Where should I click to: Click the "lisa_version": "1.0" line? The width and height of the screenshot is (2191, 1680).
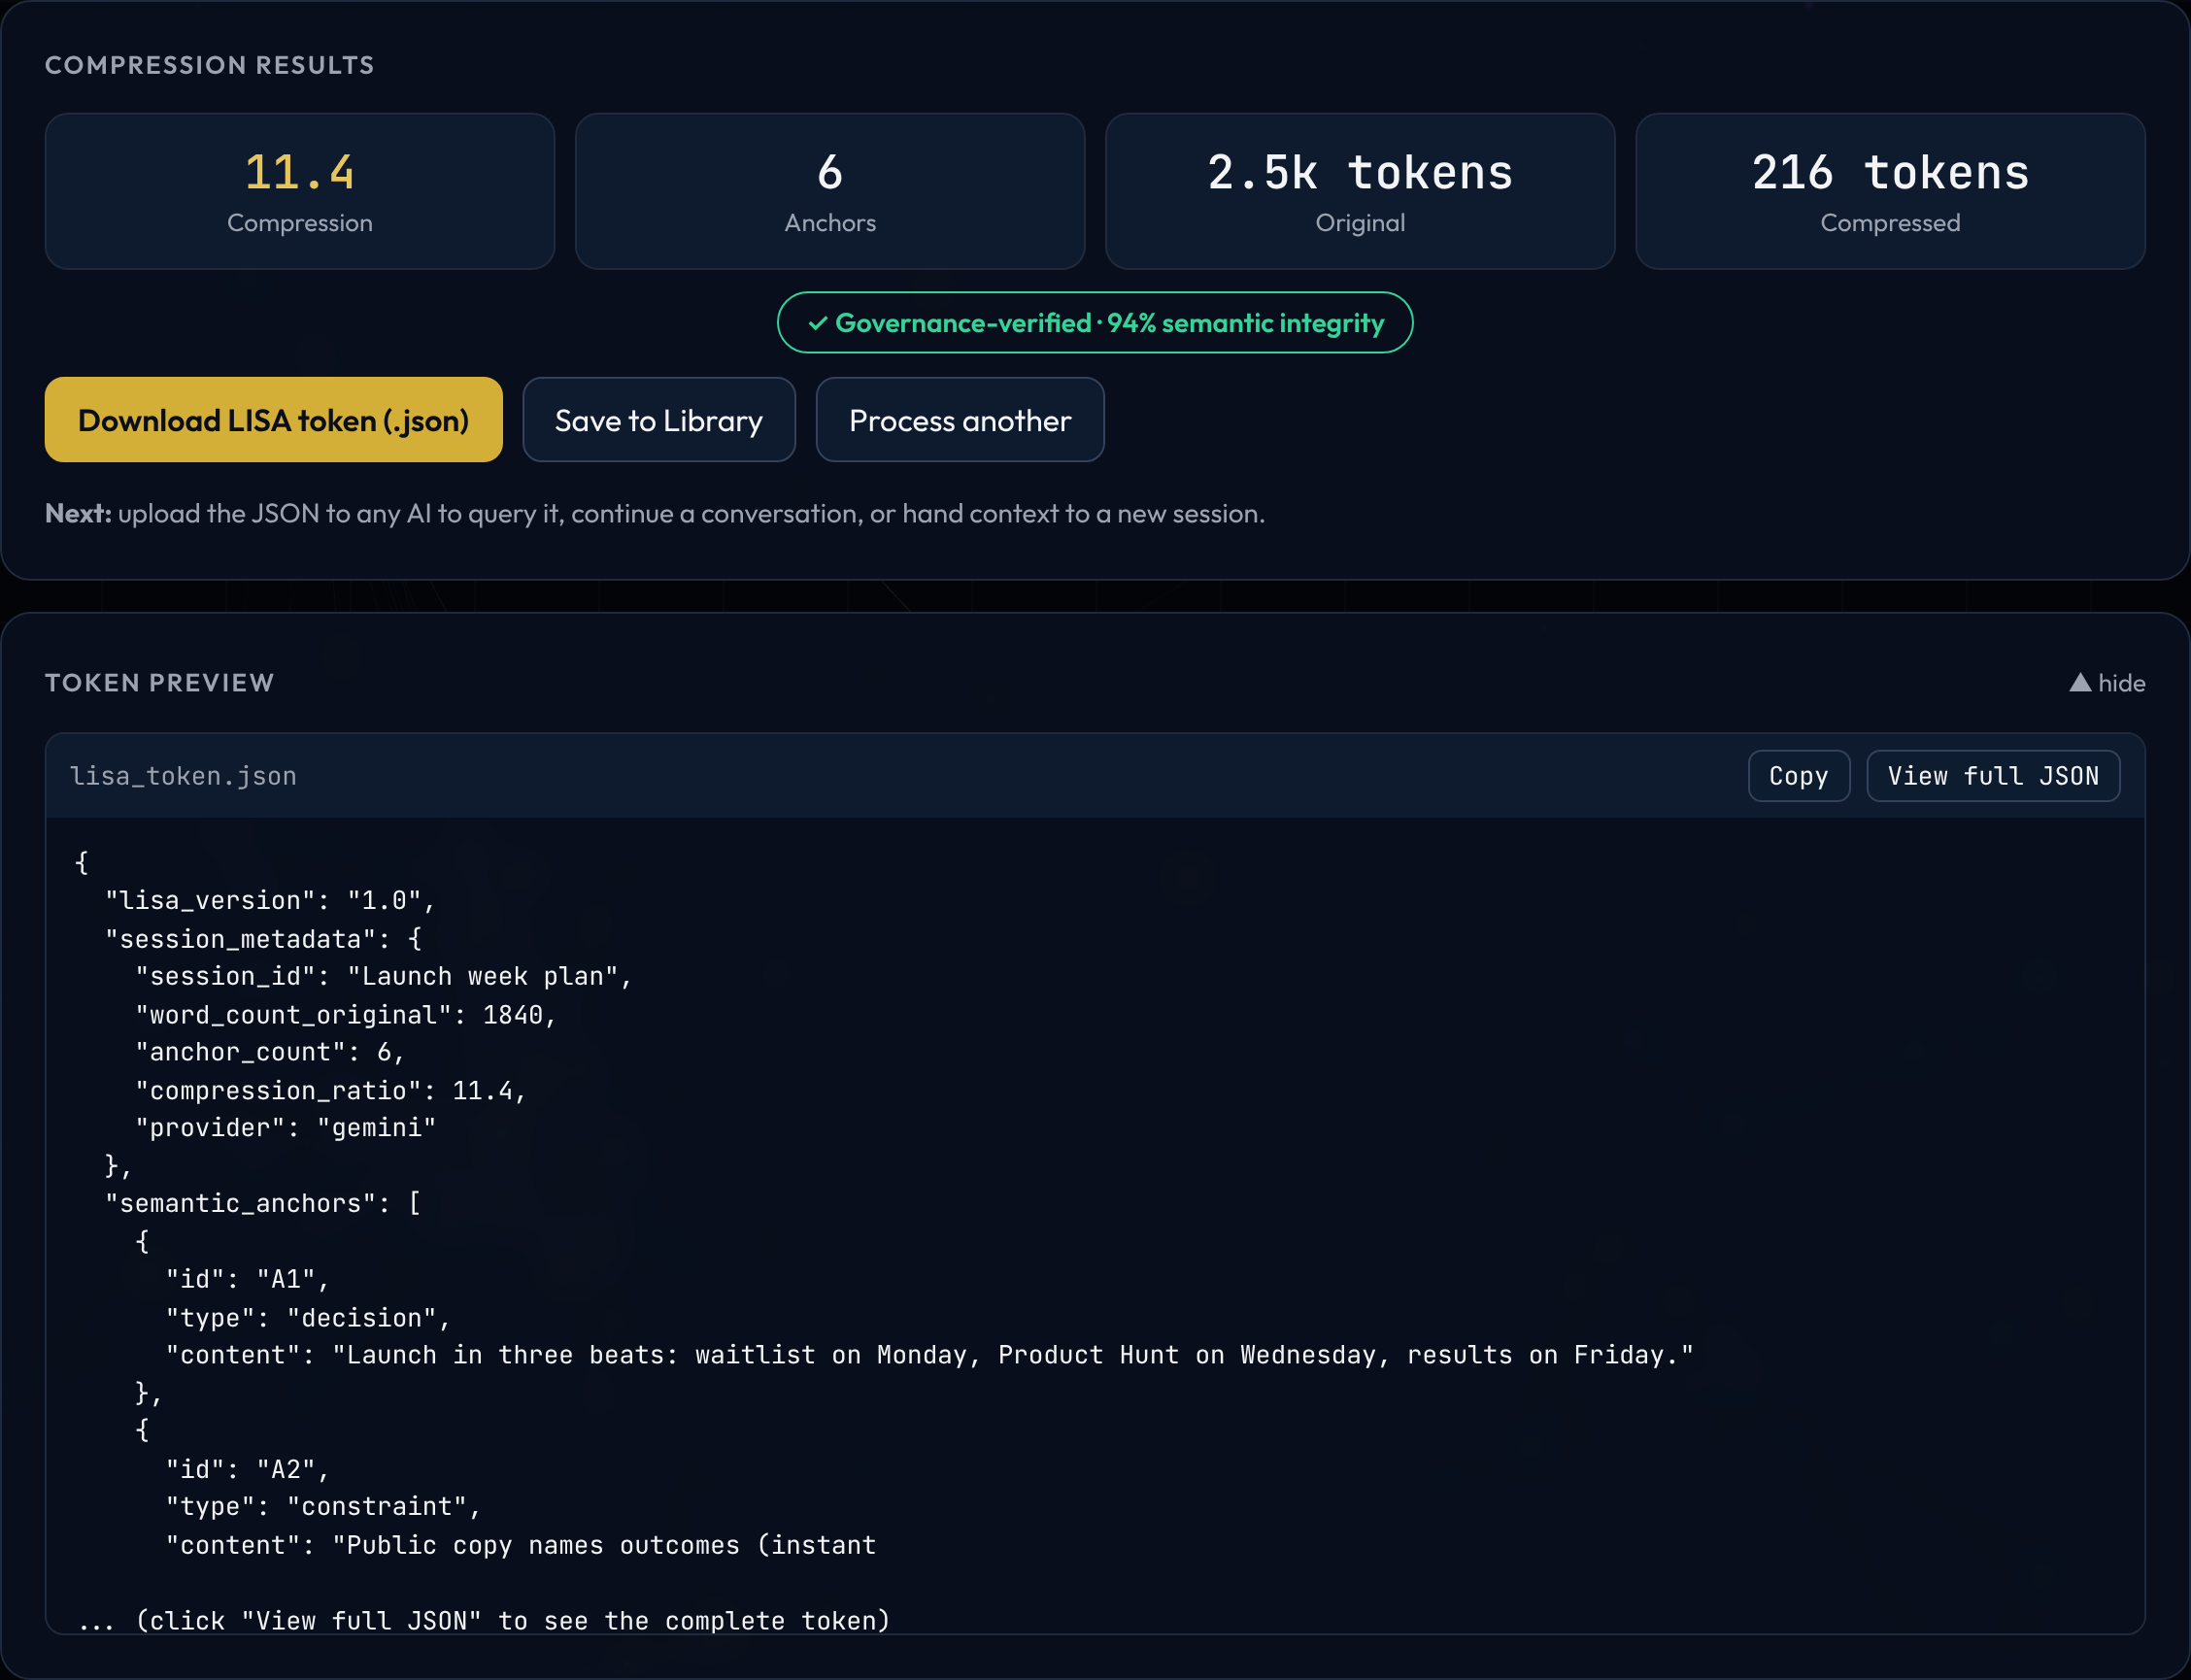(x=270, y=901)
